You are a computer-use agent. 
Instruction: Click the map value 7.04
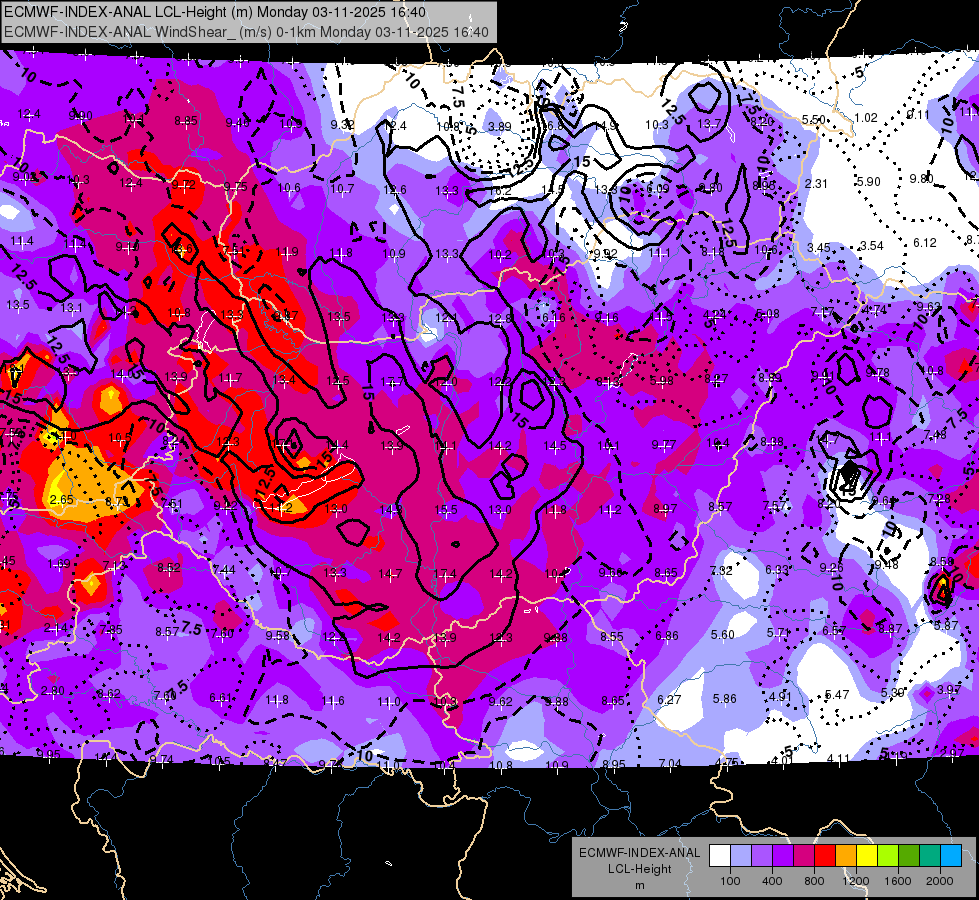coord(671,763)
